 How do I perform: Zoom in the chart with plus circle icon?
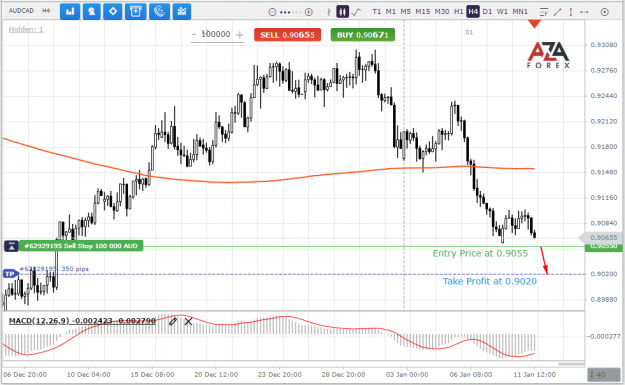tap(309, 12)
